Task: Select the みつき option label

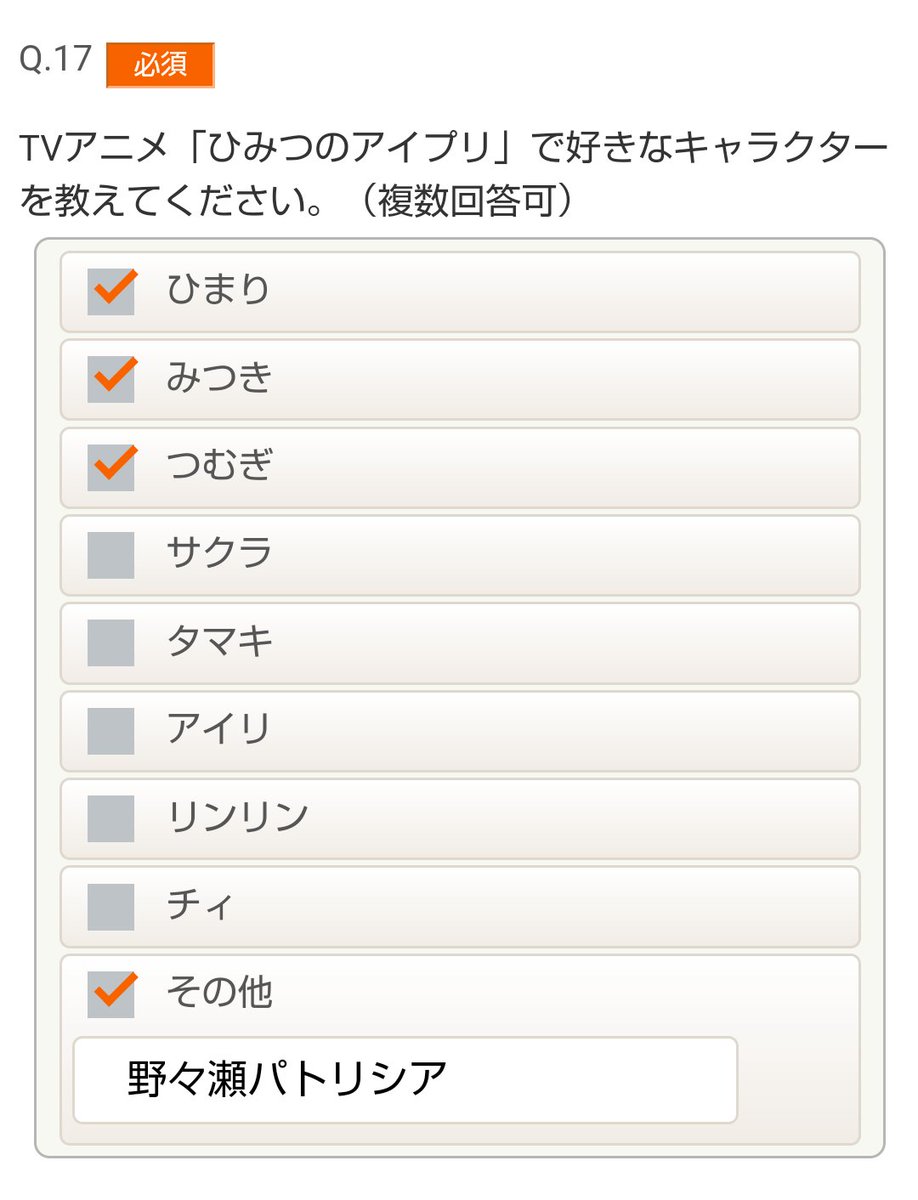Action: coord(218,379)
